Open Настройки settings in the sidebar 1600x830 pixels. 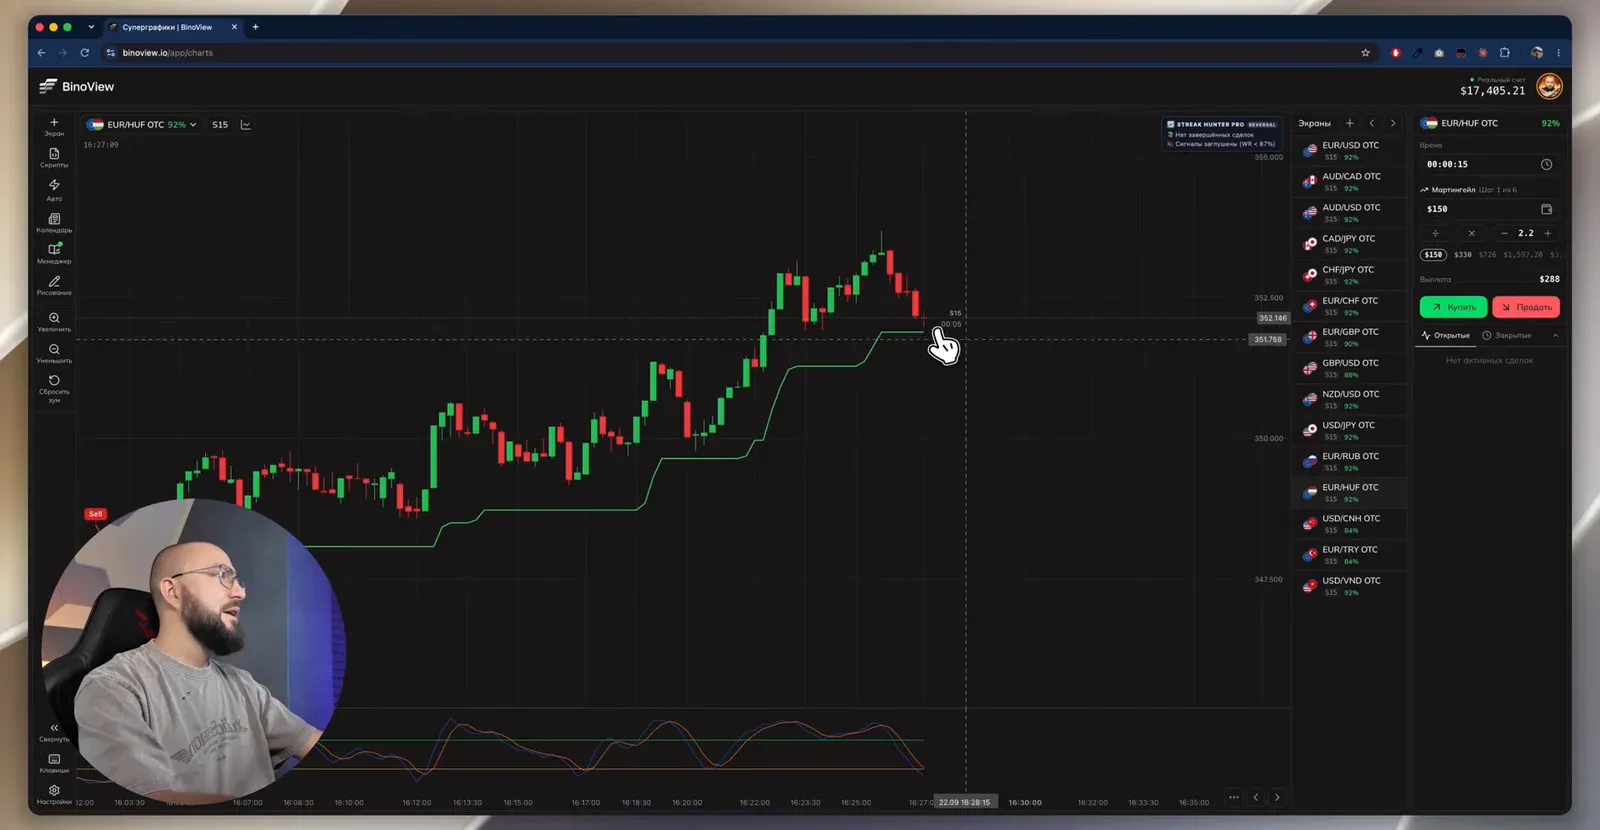[54, 794]
